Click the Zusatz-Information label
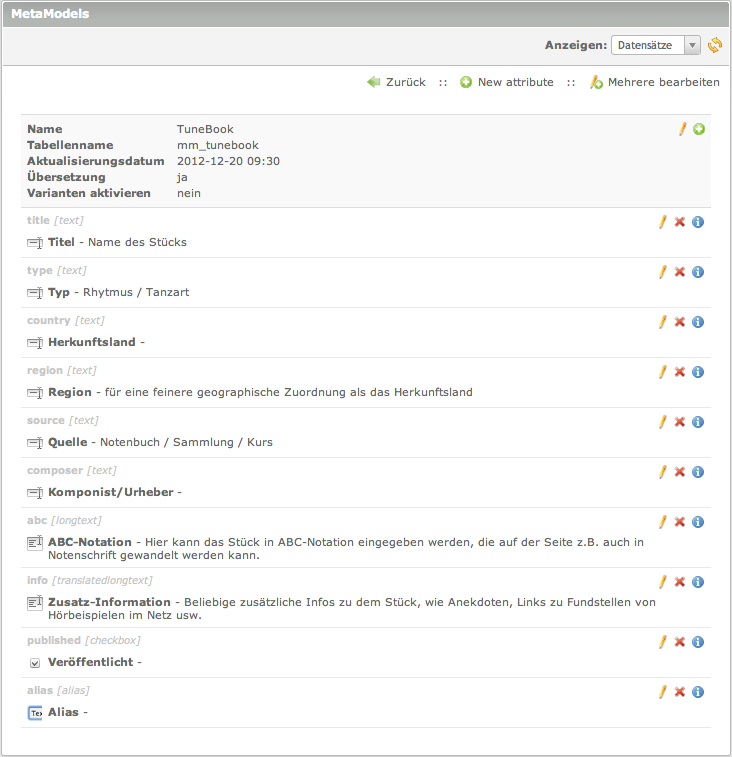 pos(109,602)
